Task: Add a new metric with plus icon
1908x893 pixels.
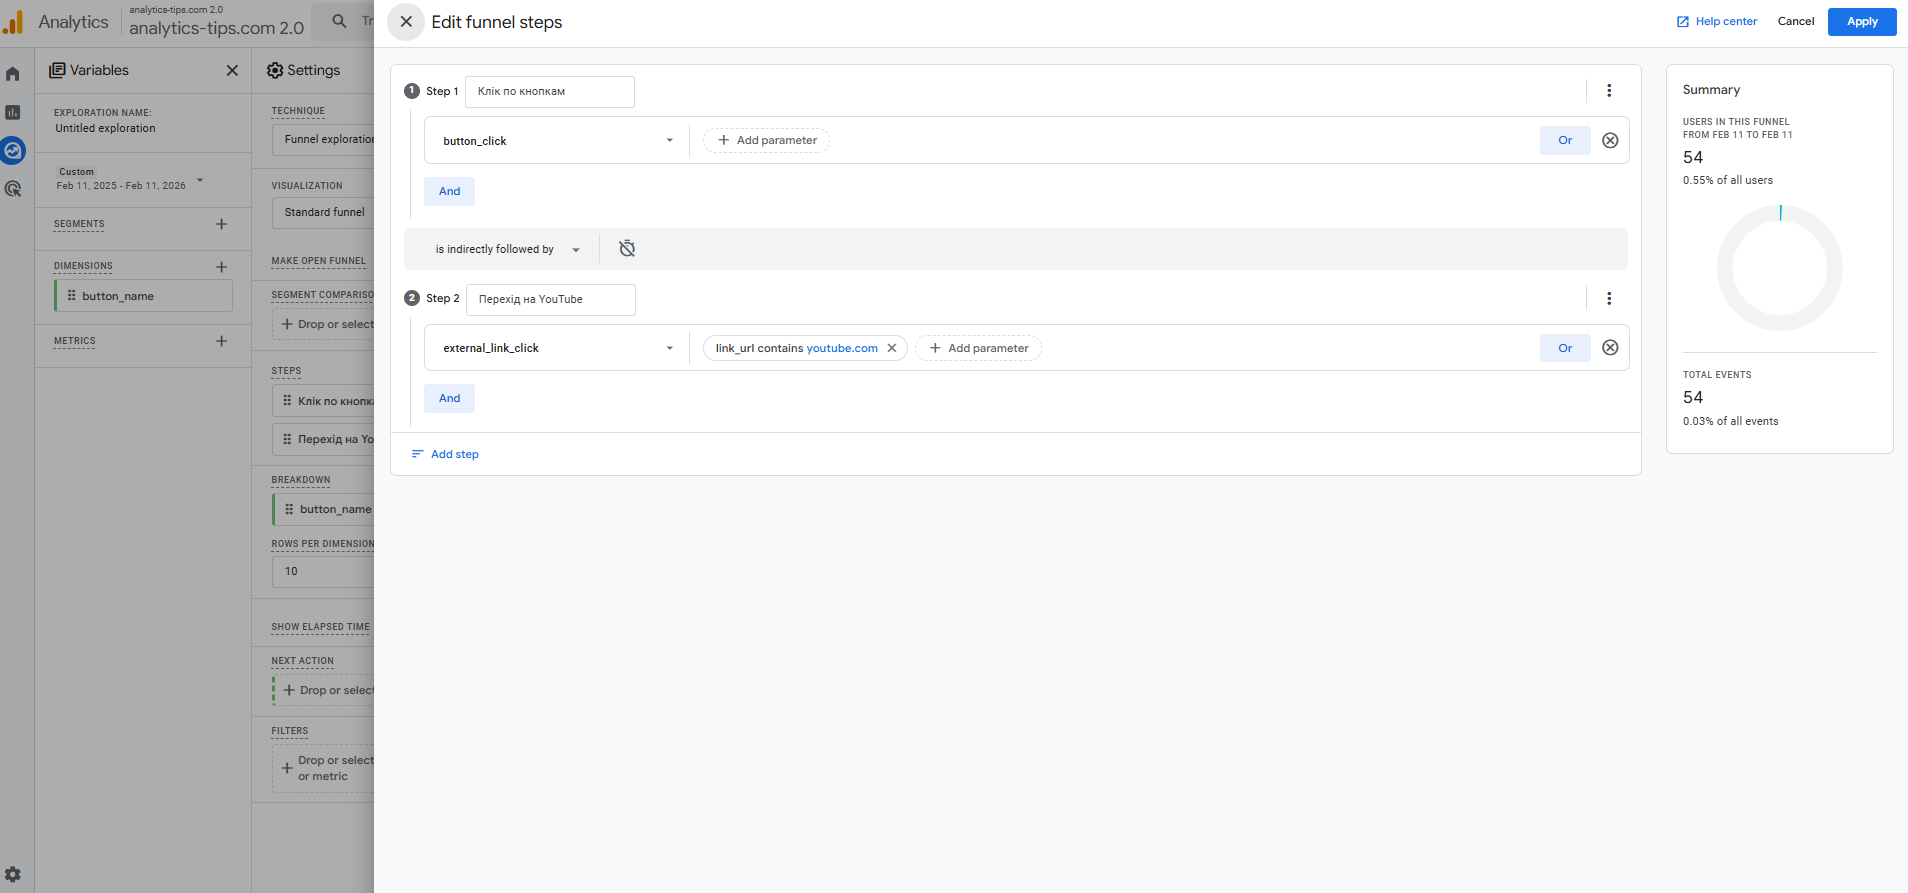Action: point(222,341)
